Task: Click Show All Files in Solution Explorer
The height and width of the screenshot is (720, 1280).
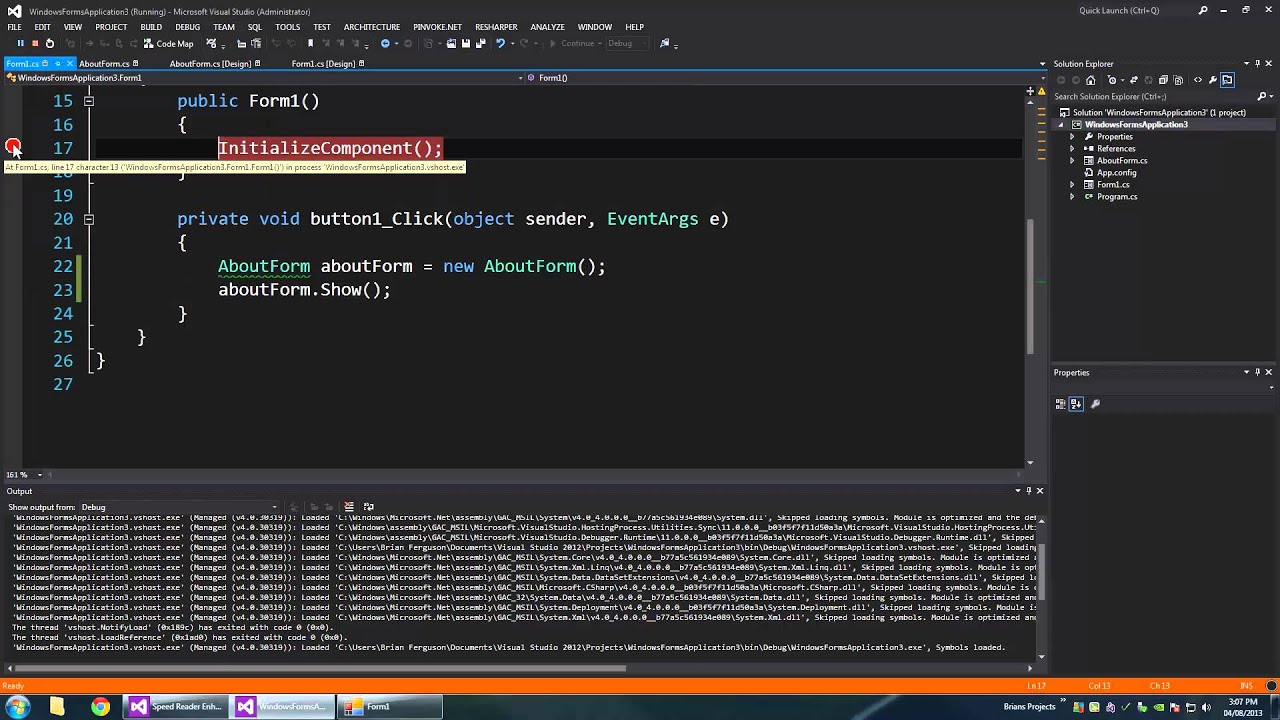Action: (x=1178, y=80)
